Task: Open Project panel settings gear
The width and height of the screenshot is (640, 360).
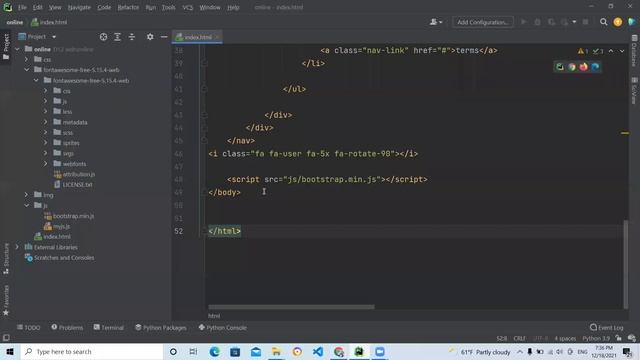Action: 150,37
